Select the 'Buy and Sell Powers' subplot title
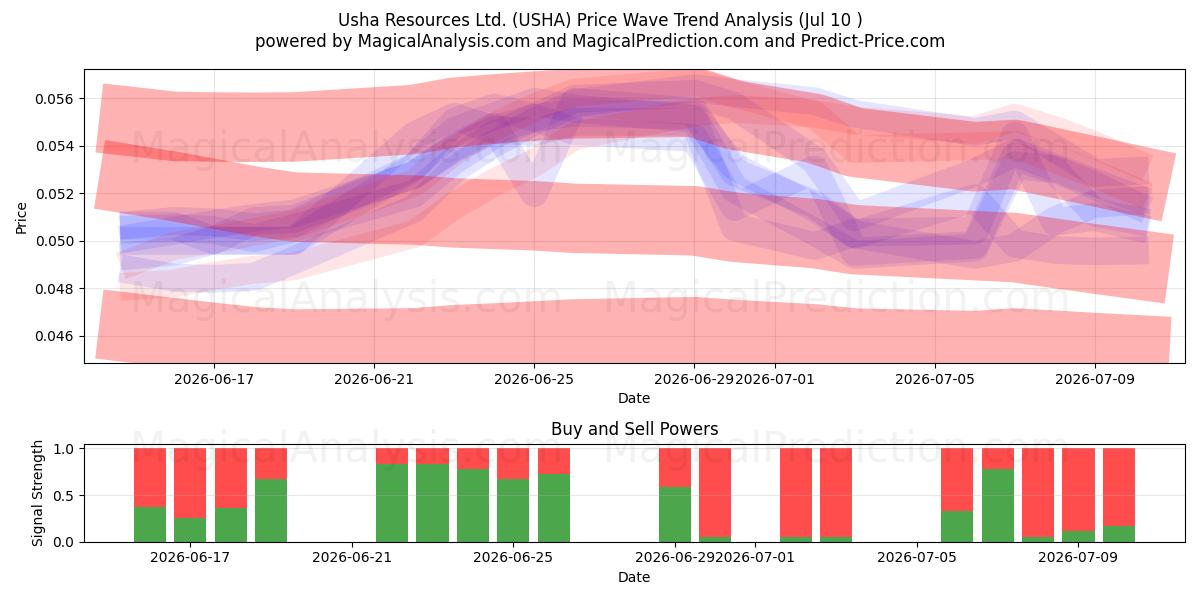This screenshot has width=1200, height=600. point(634,429)
